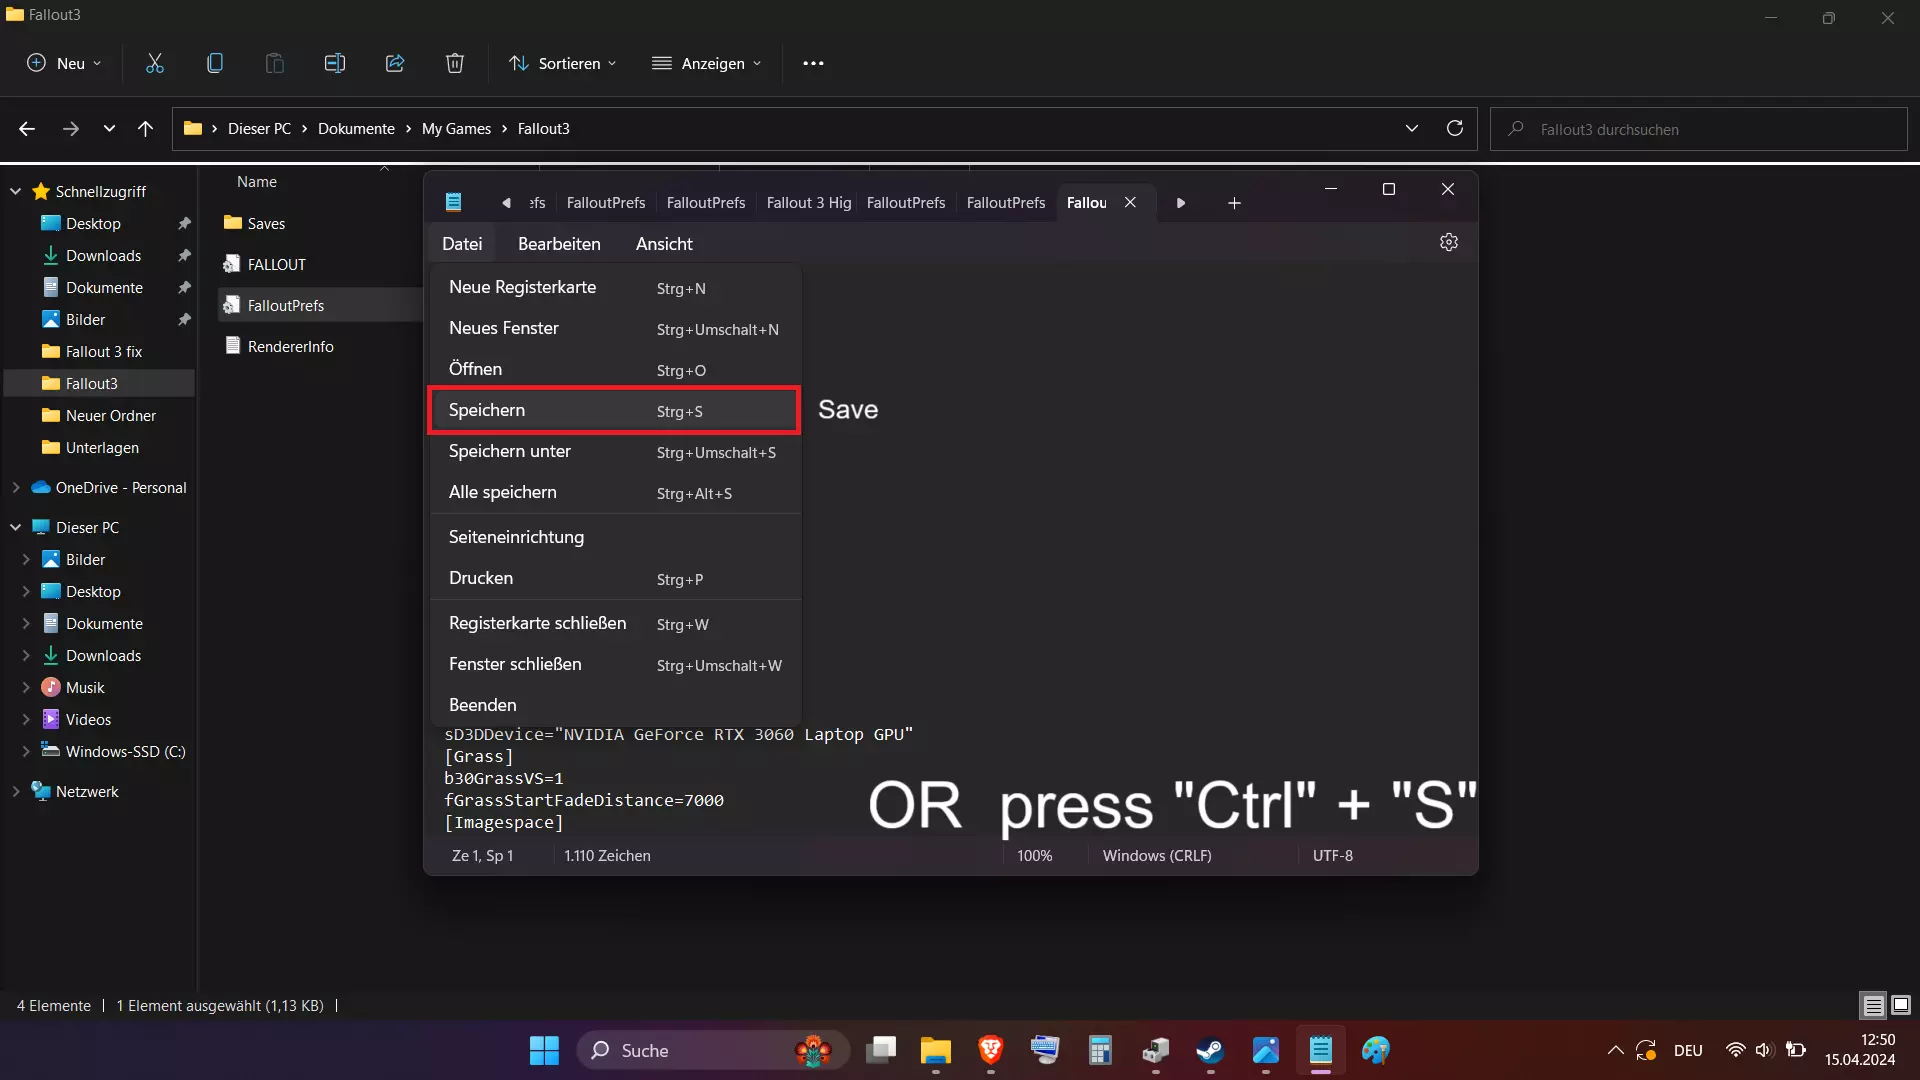Click the Fallout3 durchsuchen search field
Viewport: 1920px width, 1080px height.
(1700, 129)
